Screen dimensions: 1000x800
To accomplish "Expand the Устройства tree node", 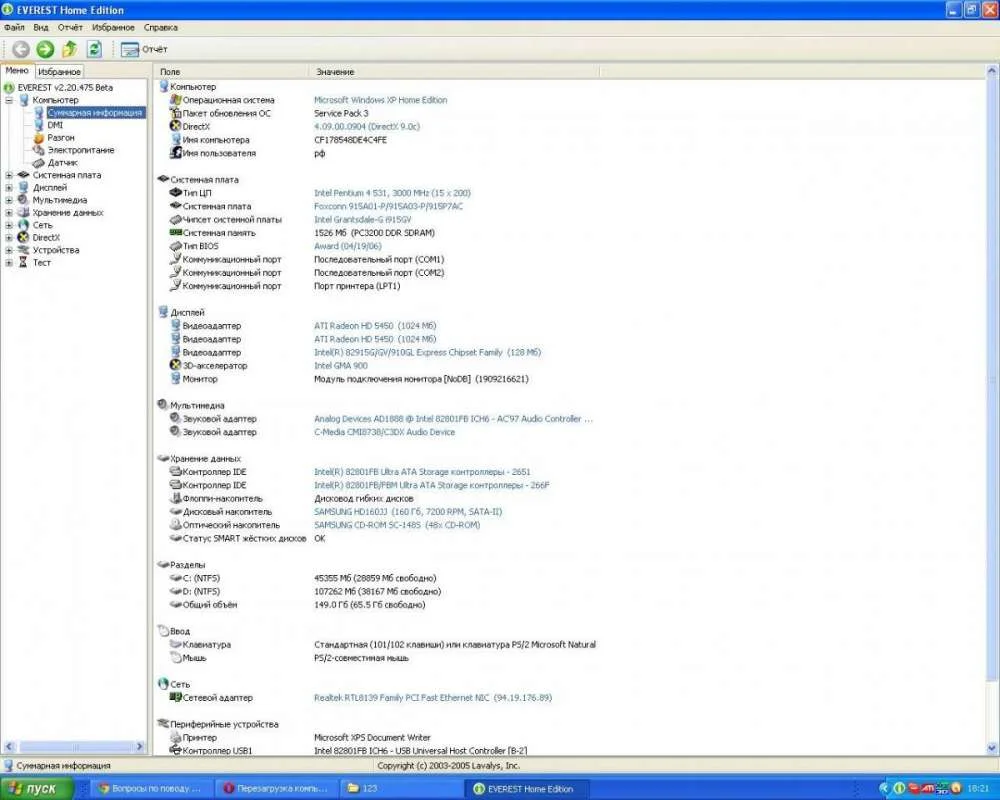I will click(x=9, y=250).
